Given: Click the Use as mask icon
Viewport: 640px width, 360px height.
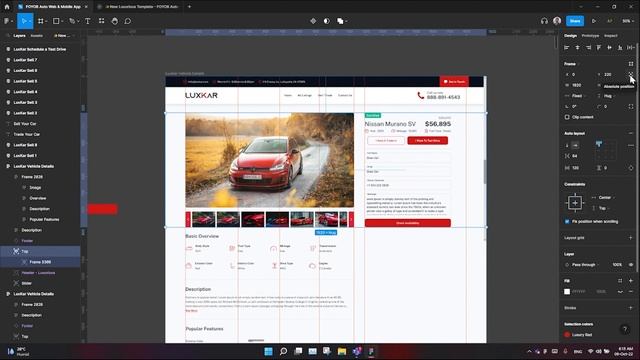Looking at the screenshot, I should click(x=327, y=21).
